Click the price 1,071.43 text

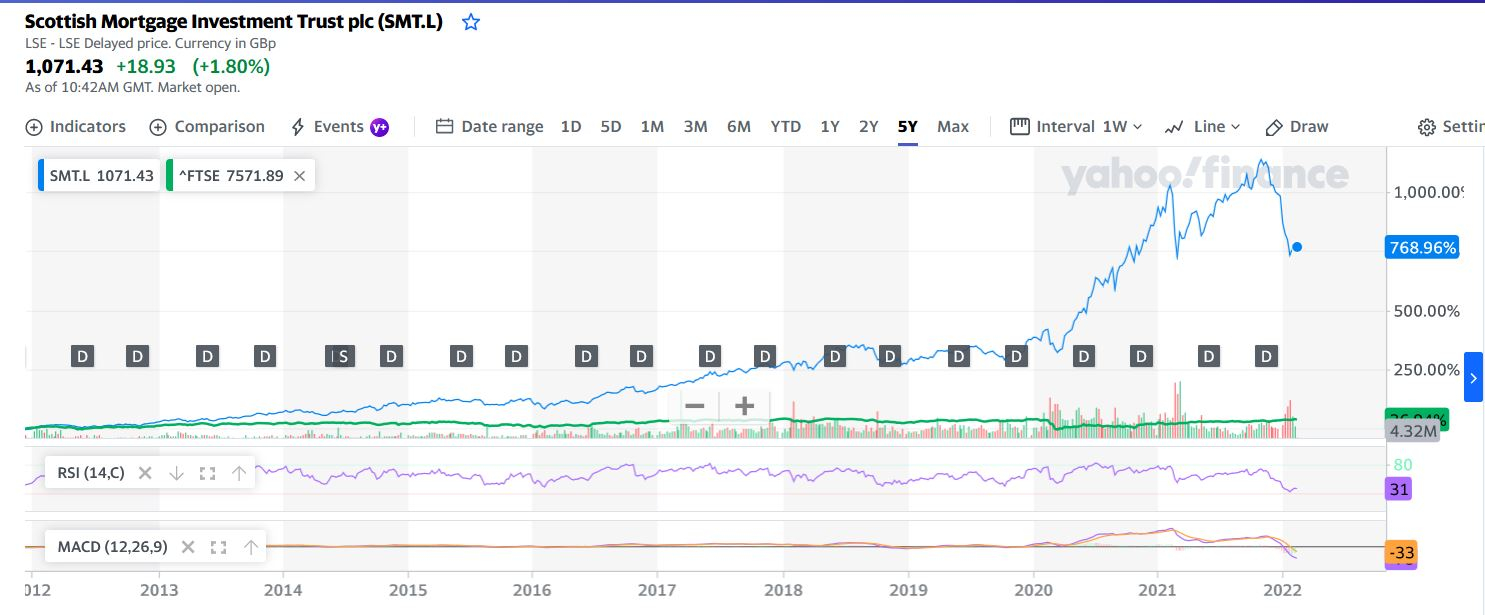click(64, 66)
